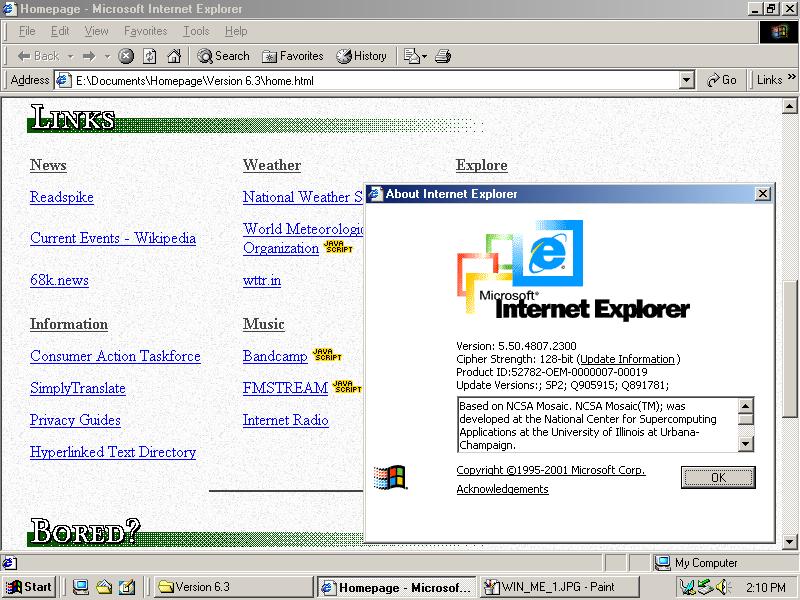Click the third quick launch icon
Screen dimensions: 800x600
[x=127, y=587]
